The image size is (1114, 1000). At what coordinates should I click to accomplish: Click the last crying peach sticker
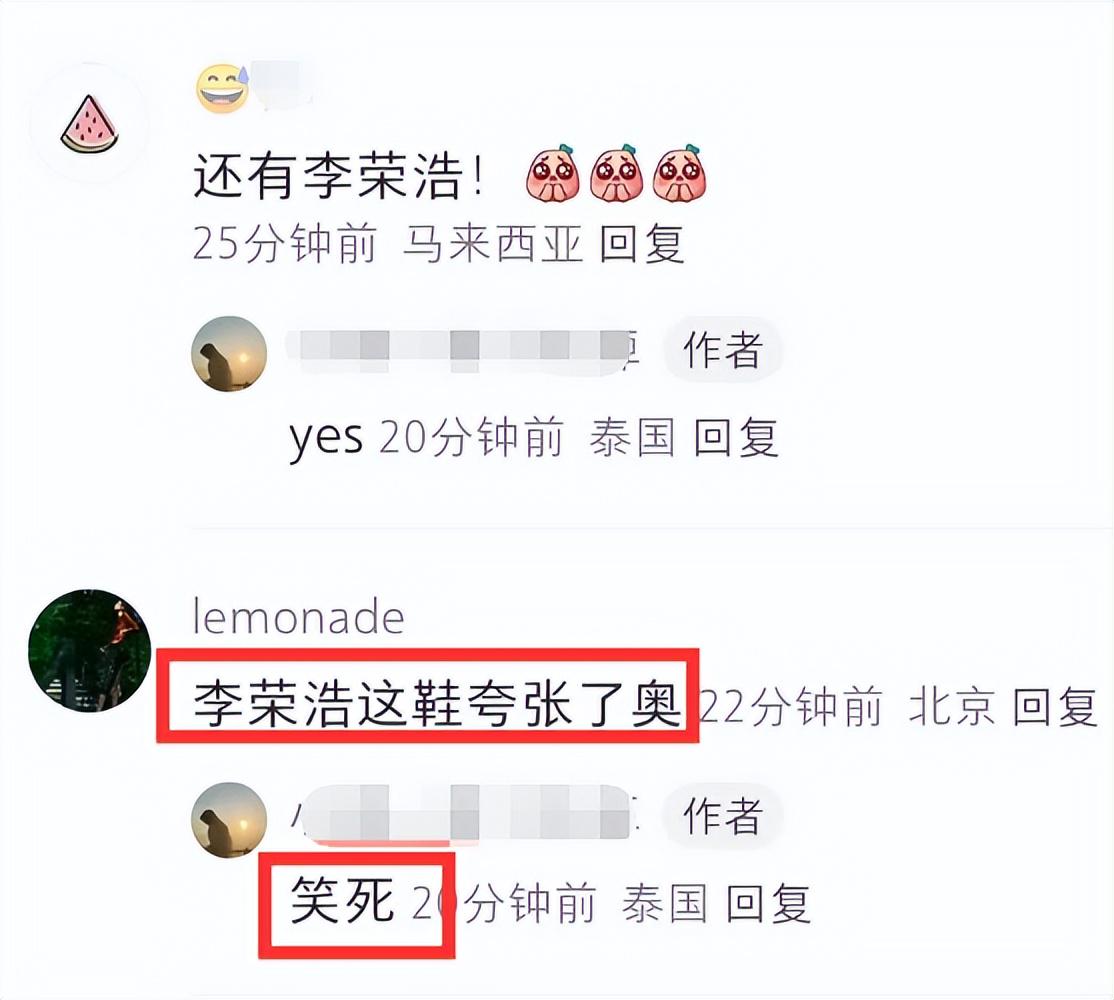[679, 174]
